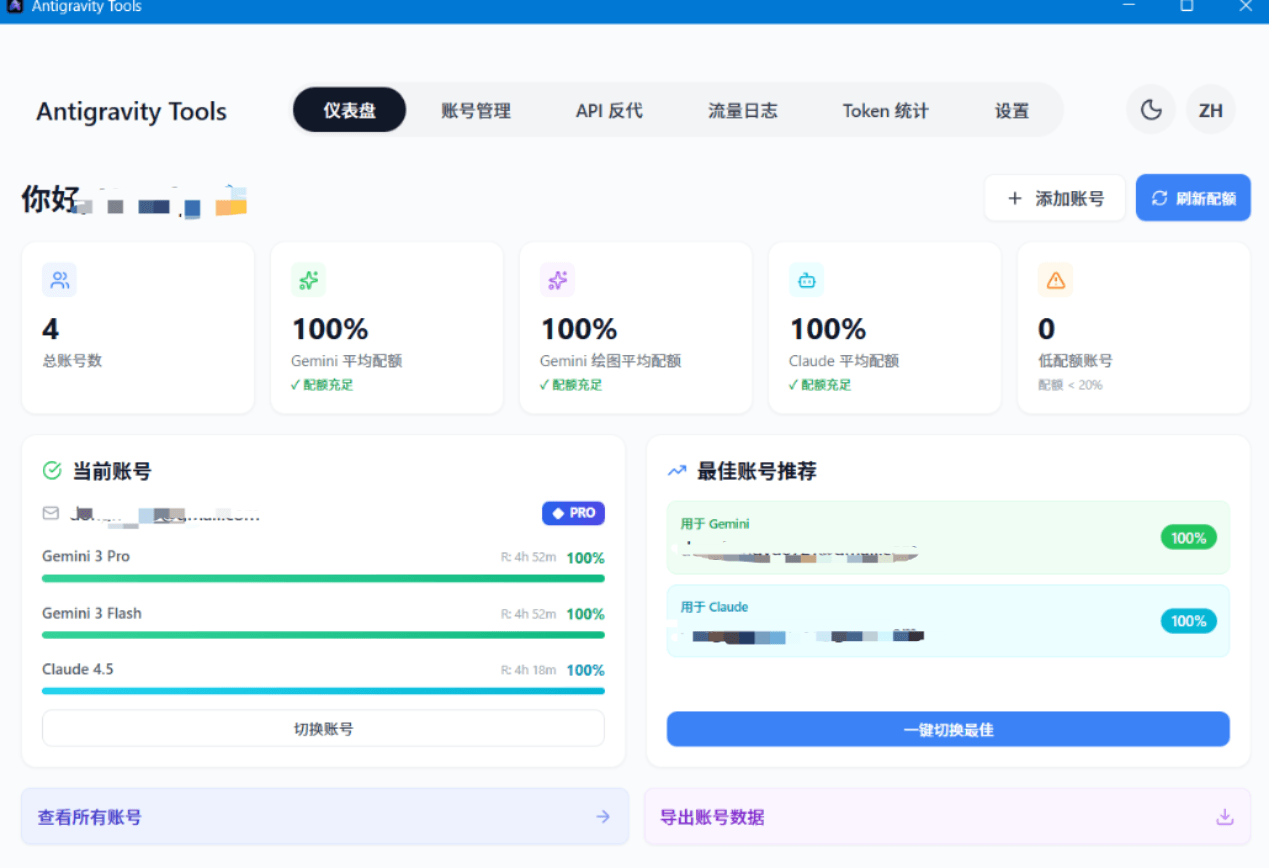Click the 切换账号 button
This screenshot has height=868, width=1269.
(x=323, y=727)
